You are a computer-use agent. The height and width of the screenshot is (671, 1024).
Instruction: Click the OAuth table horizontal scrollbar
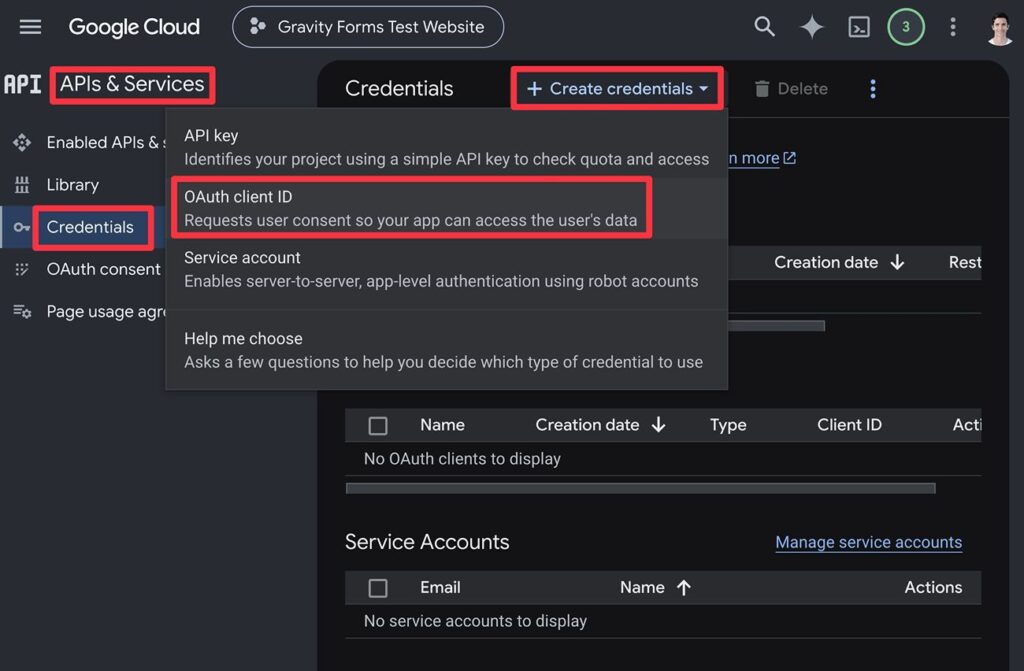coord(640,488)
